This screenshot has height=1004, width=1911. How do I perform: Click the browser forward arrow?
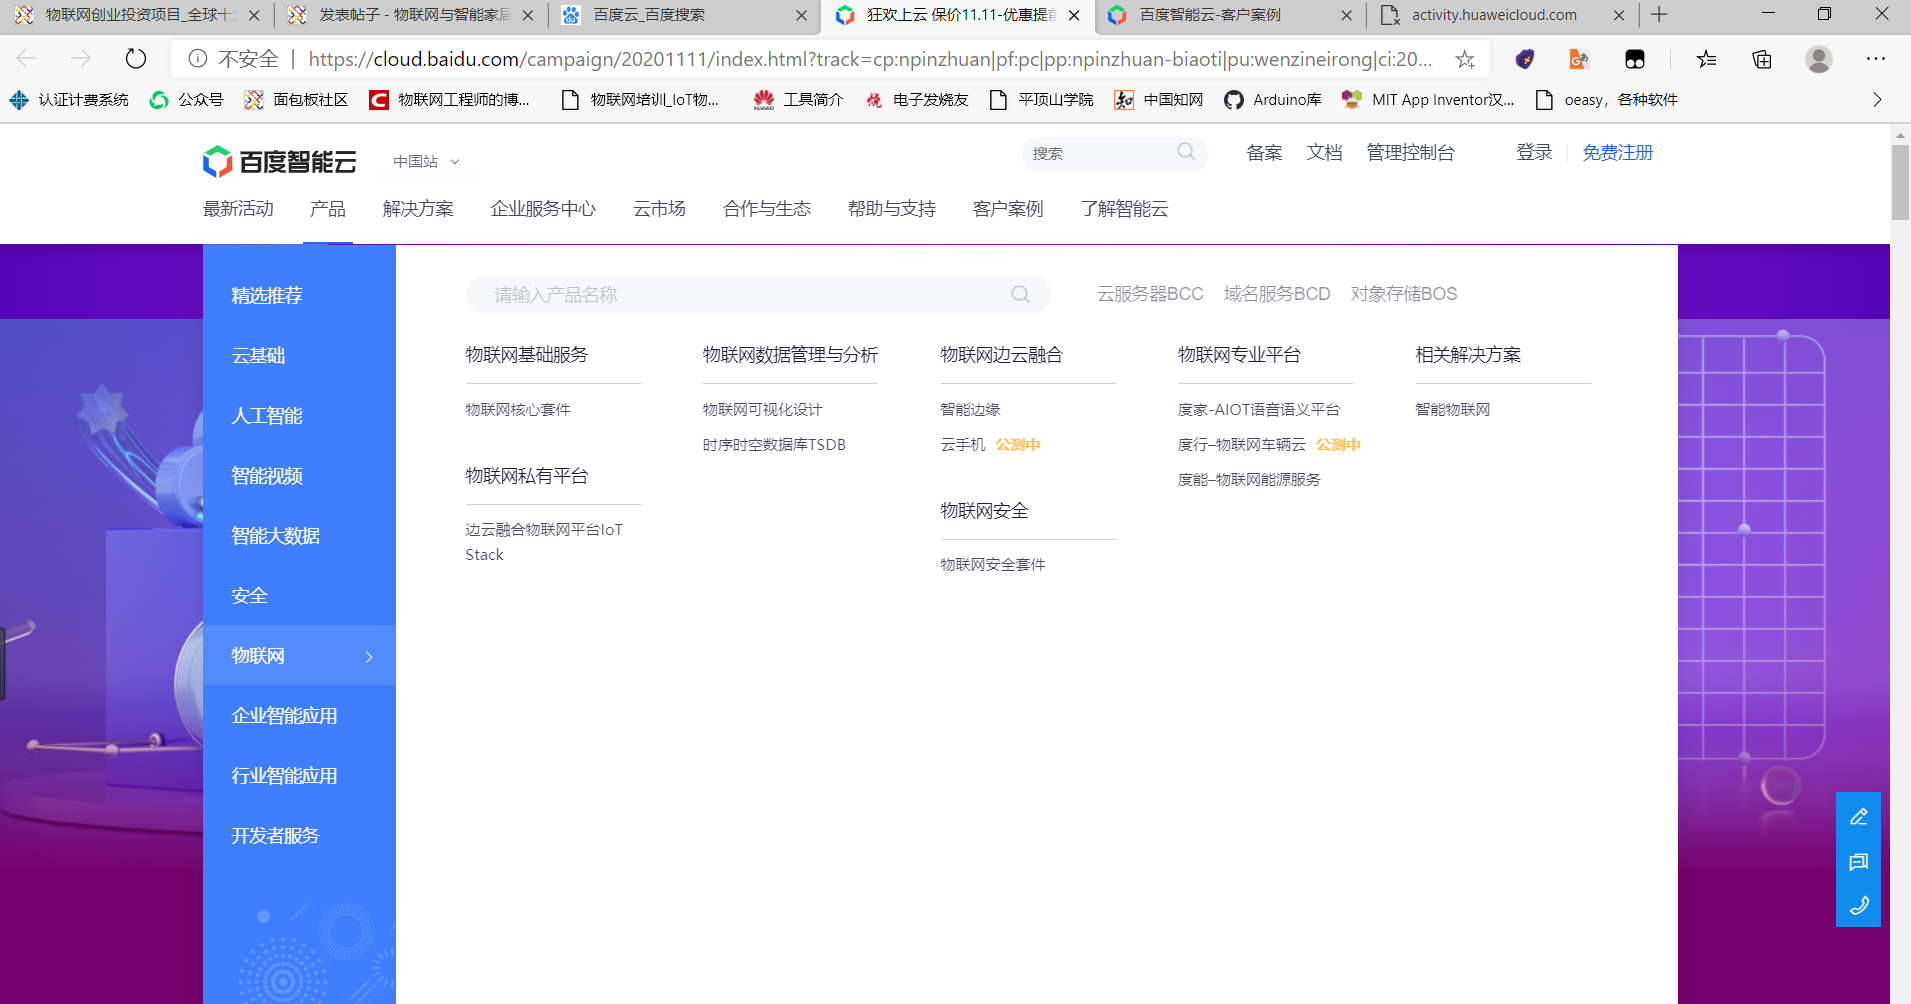(x=81, y=59)
